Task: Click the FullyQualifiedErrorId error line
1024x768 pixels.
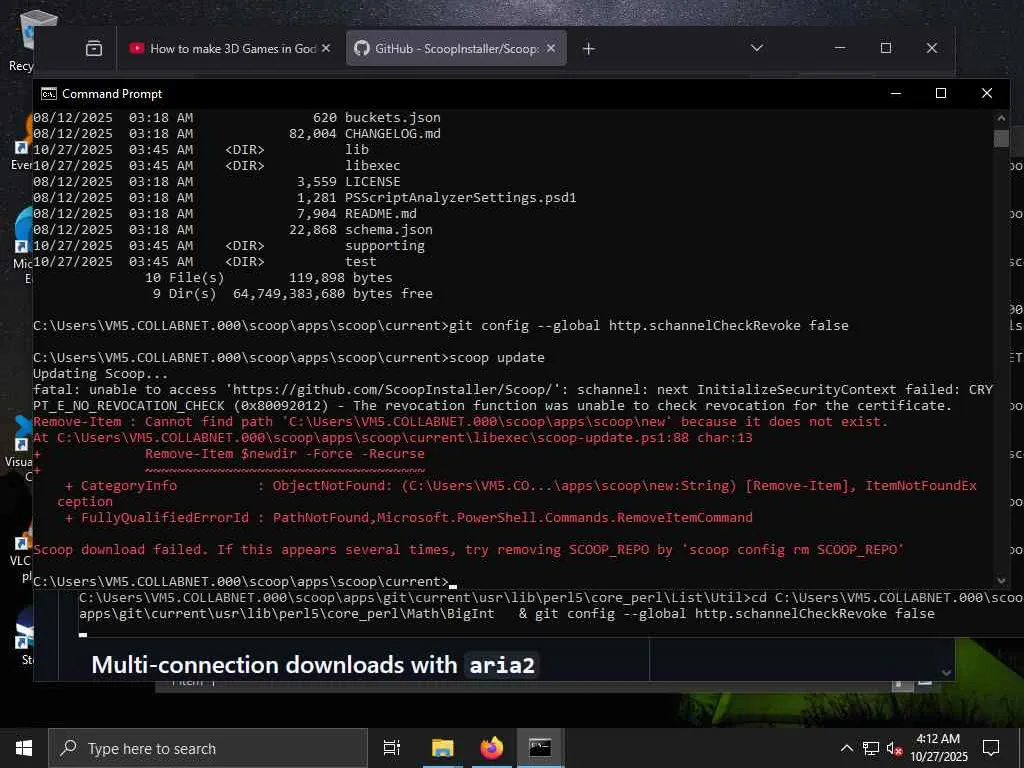Action: pyautogui.click(x=408, y=517)
